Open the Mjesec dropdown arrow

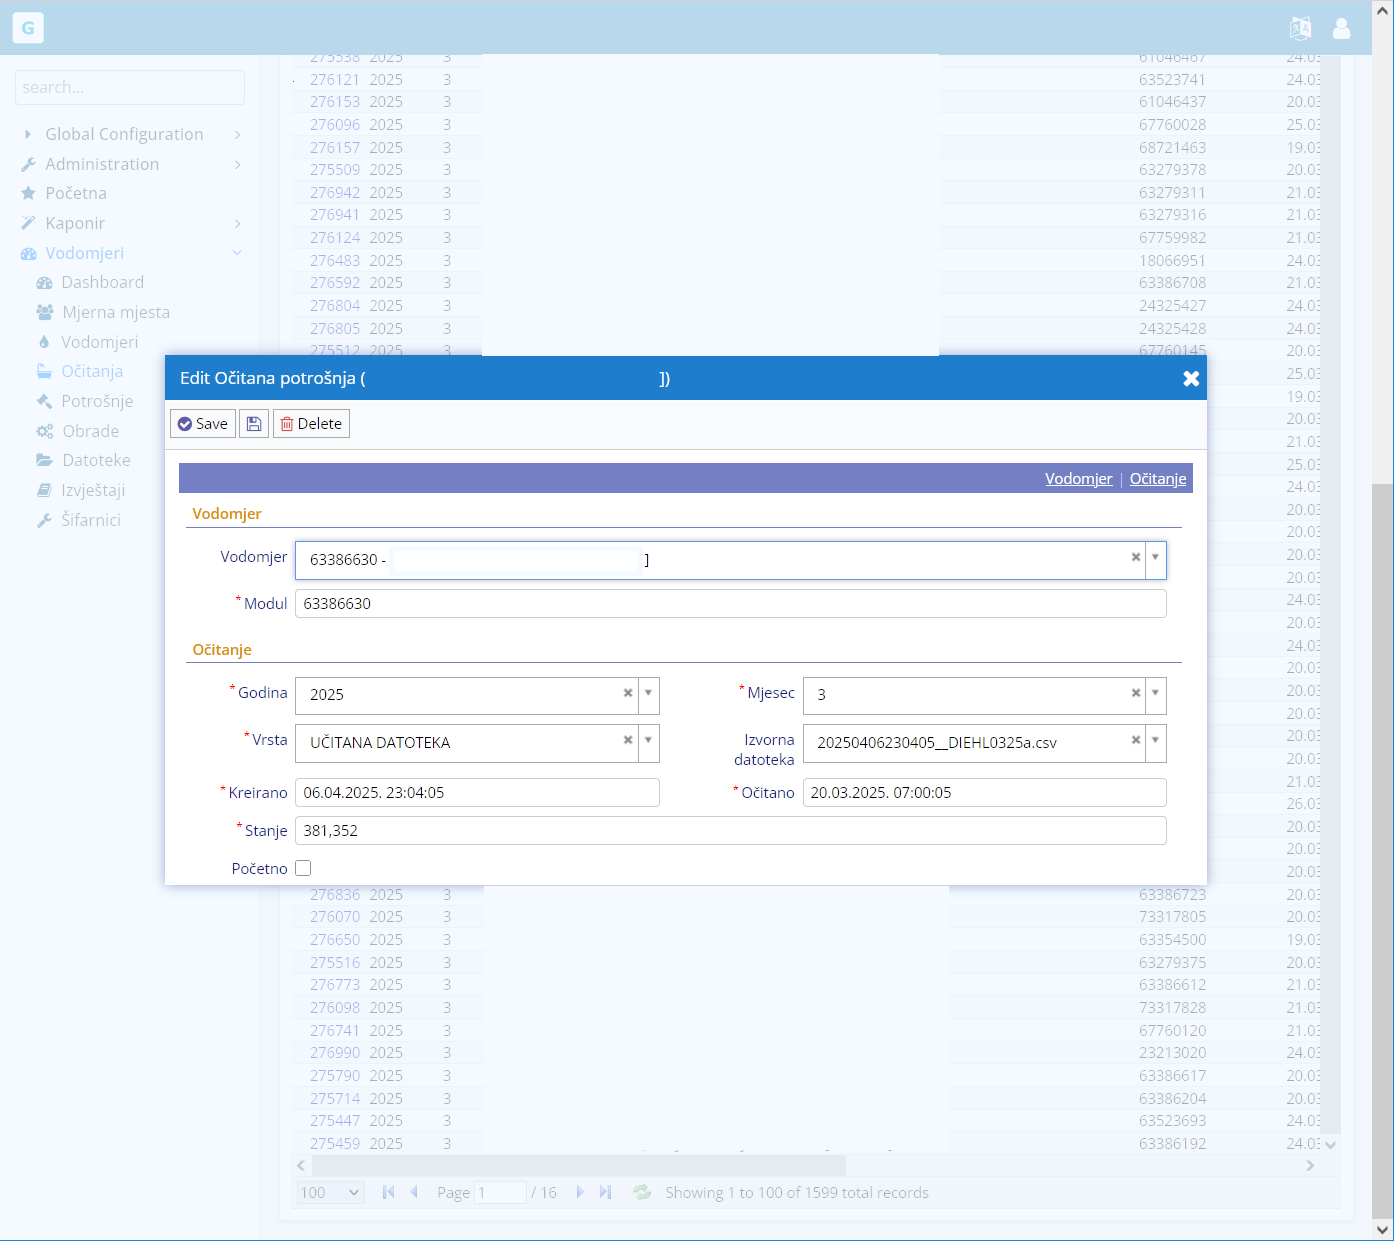pos(1156,694)
